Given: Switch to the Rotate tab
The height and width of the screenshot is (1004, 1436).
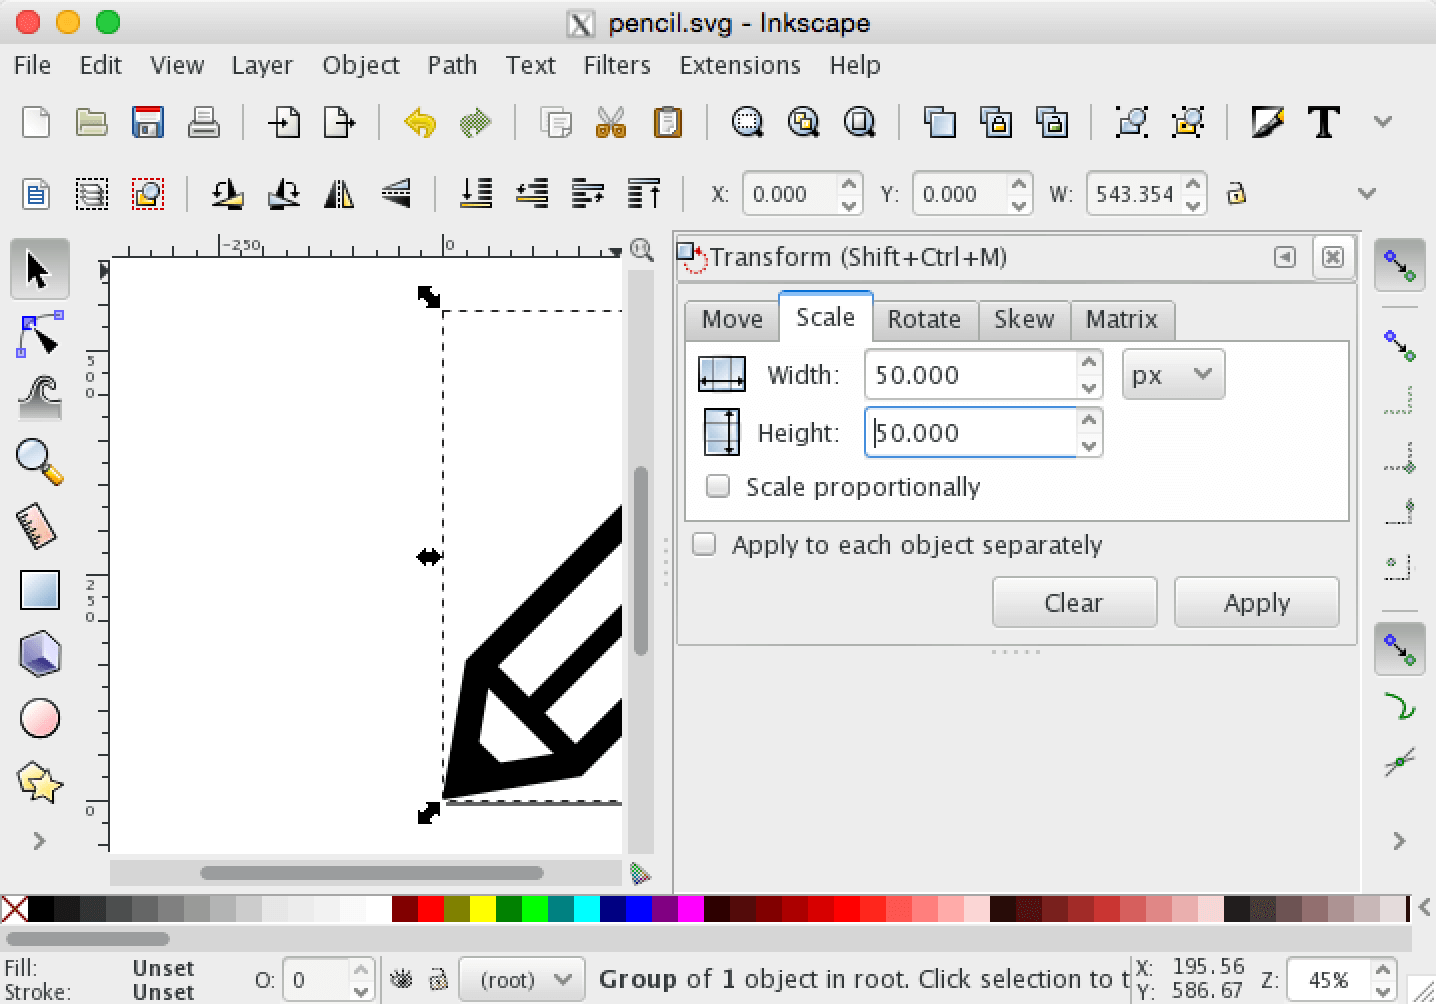Looking at the screenshot, I should [x=924, y=319].
